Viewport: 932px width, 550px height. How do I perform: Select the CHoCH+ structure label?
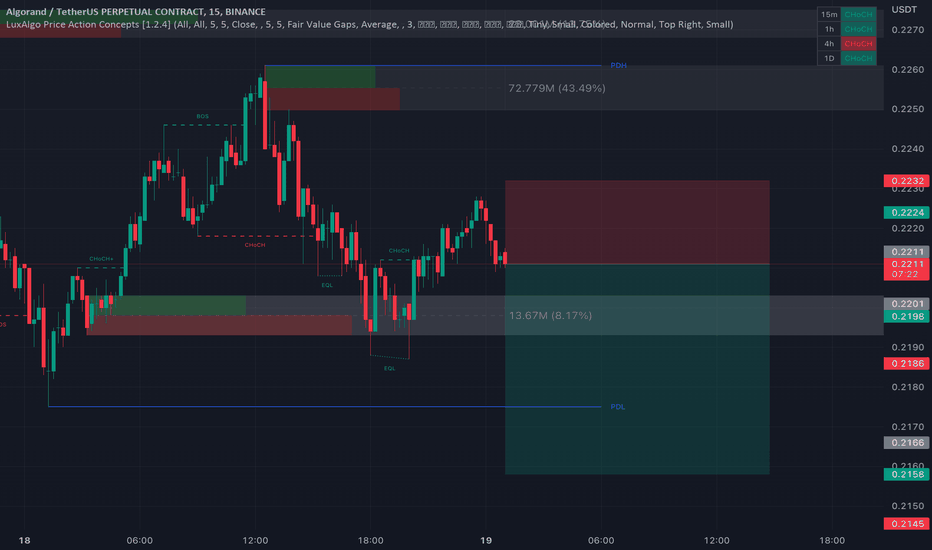tap(101, 259)
